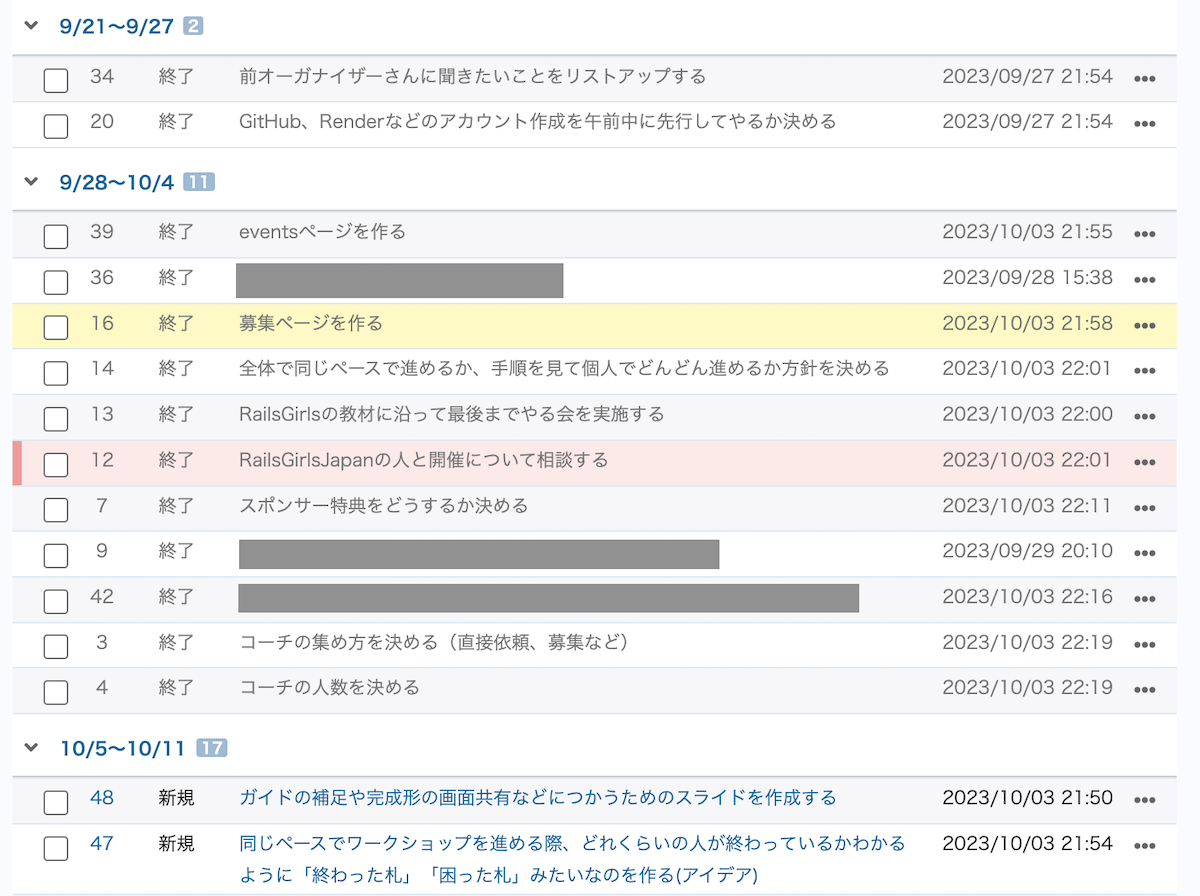Click the 11 count badge for 9/28〜10/4

pyautogui.click(x=198, y=182)
